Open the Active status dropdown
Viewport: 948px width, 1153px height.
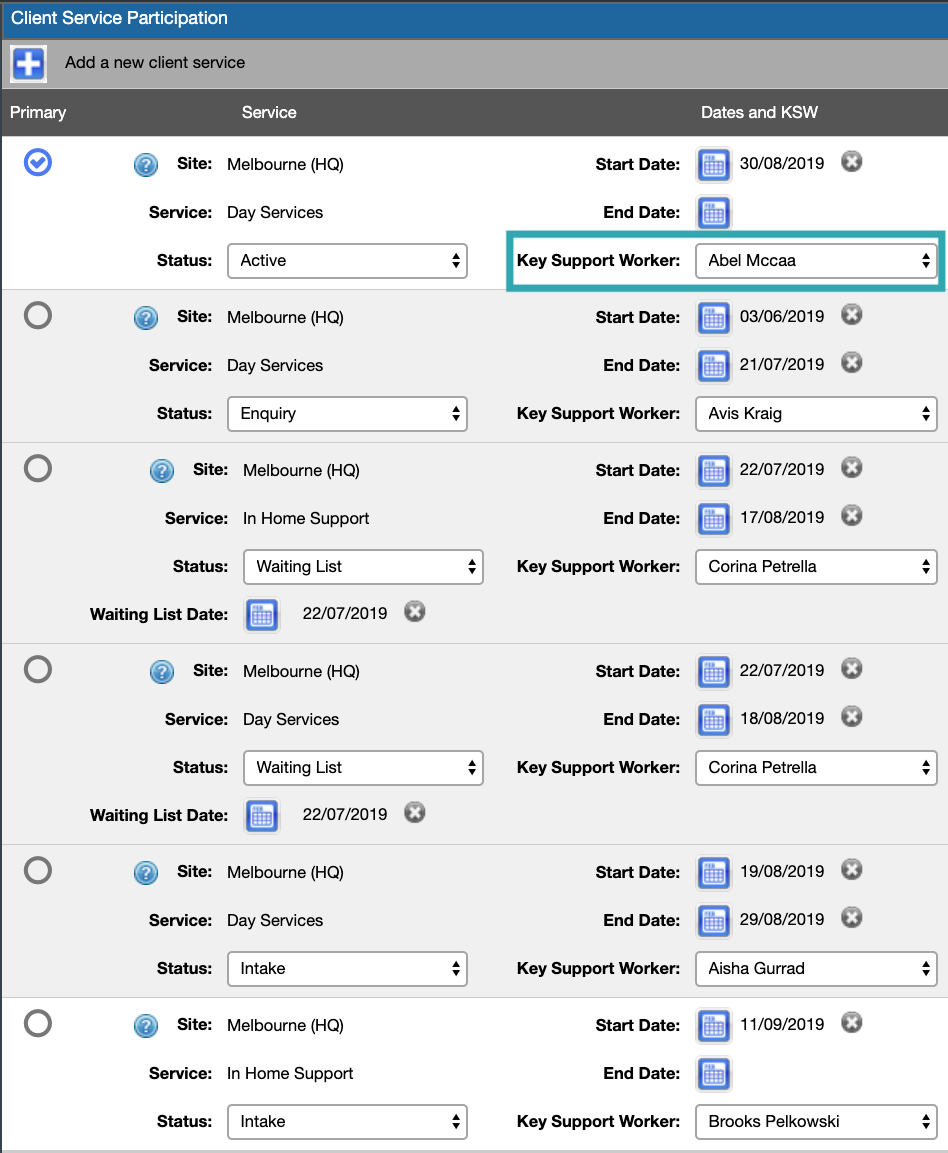(x=347, y=260)
